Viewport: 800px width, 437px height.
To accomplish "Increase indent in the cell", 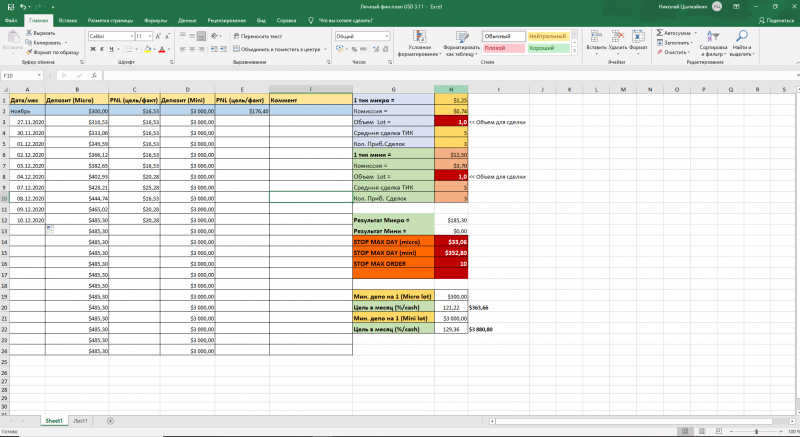I will pos(223,49).
